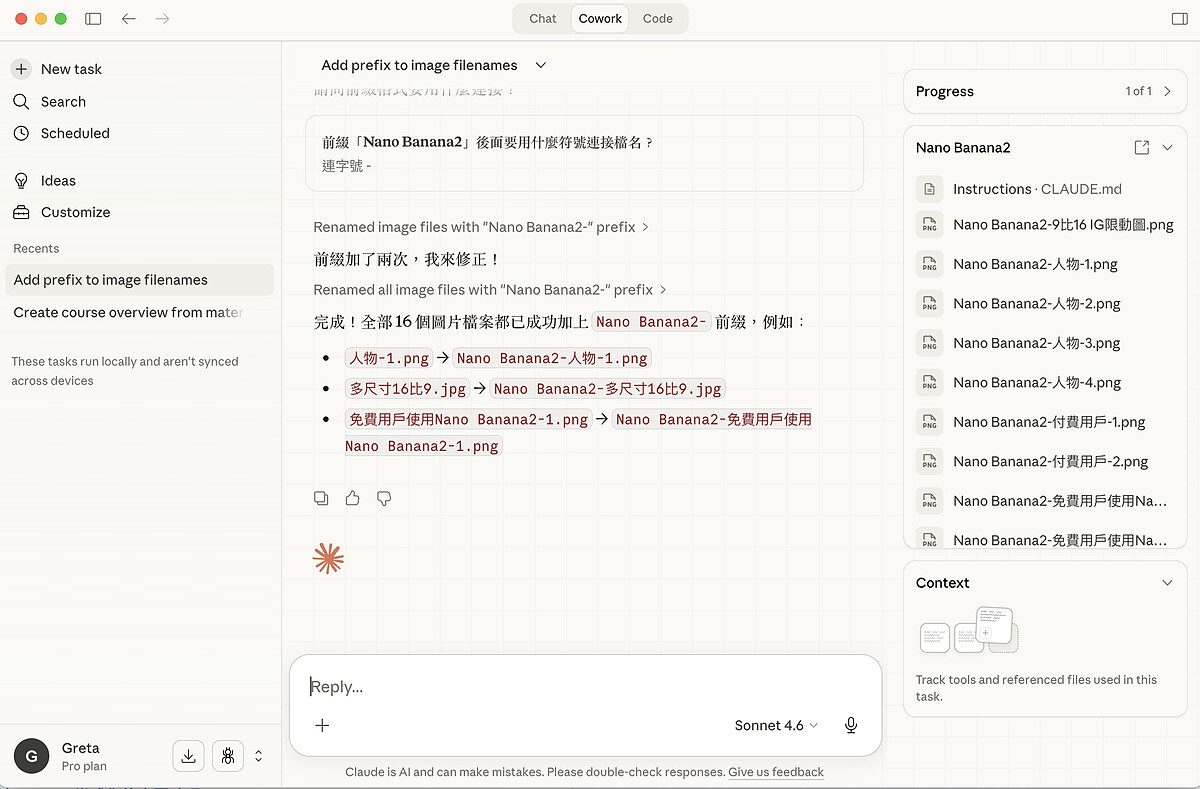
Task: Open Nano Banana2 folder in external window
Action: (1141, 147)
